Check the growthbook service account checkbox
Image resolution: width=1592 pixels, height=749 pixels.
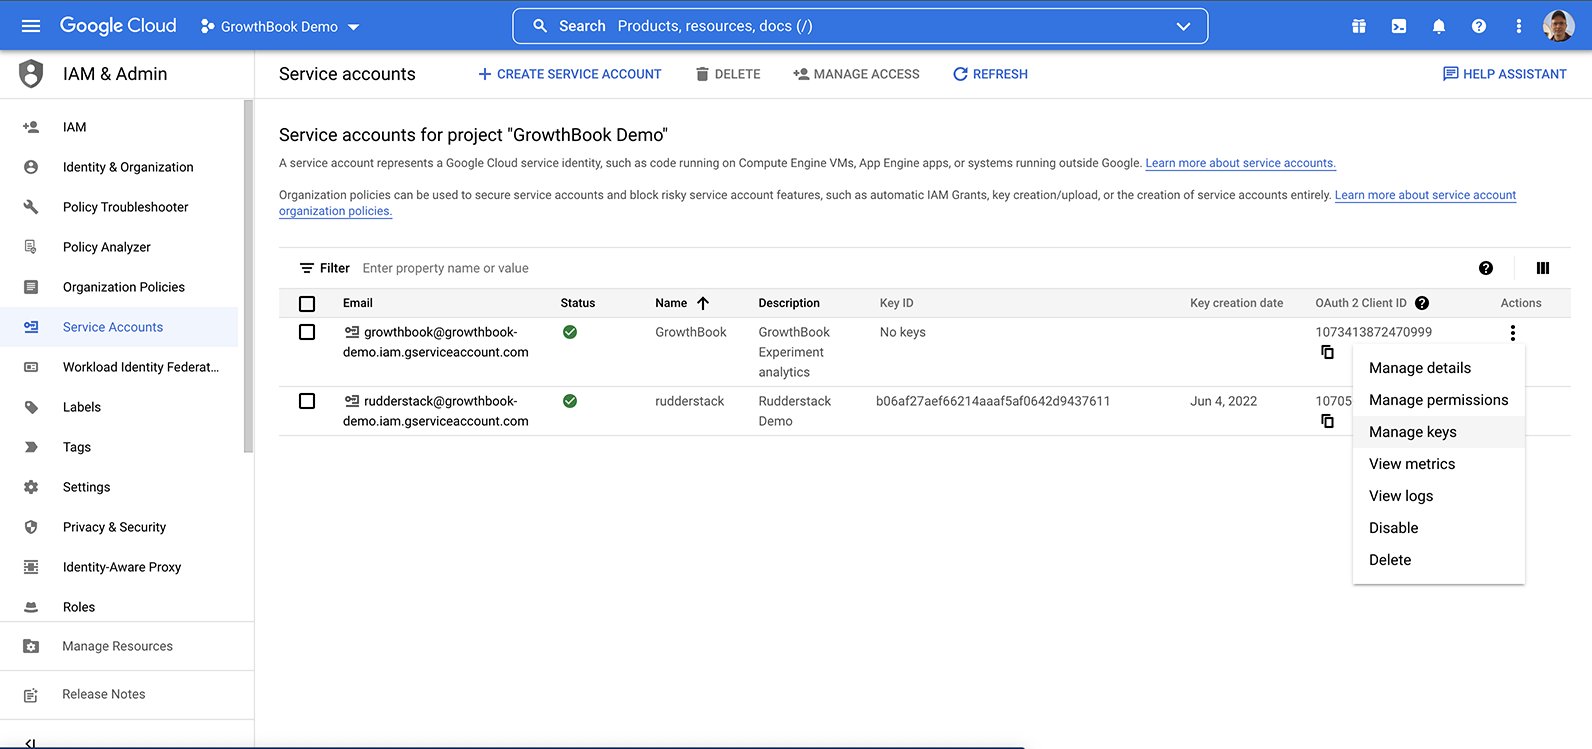point(307,332)
